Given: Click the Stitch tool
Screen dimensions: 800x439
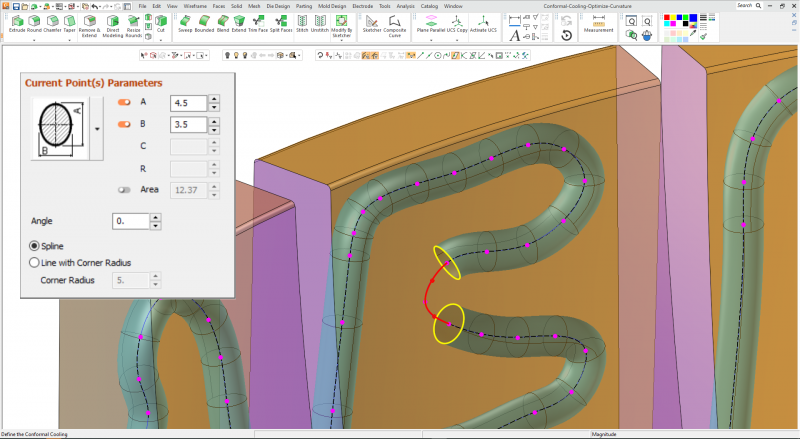Looking at the screenshot, I should click(x=303, y=24).
